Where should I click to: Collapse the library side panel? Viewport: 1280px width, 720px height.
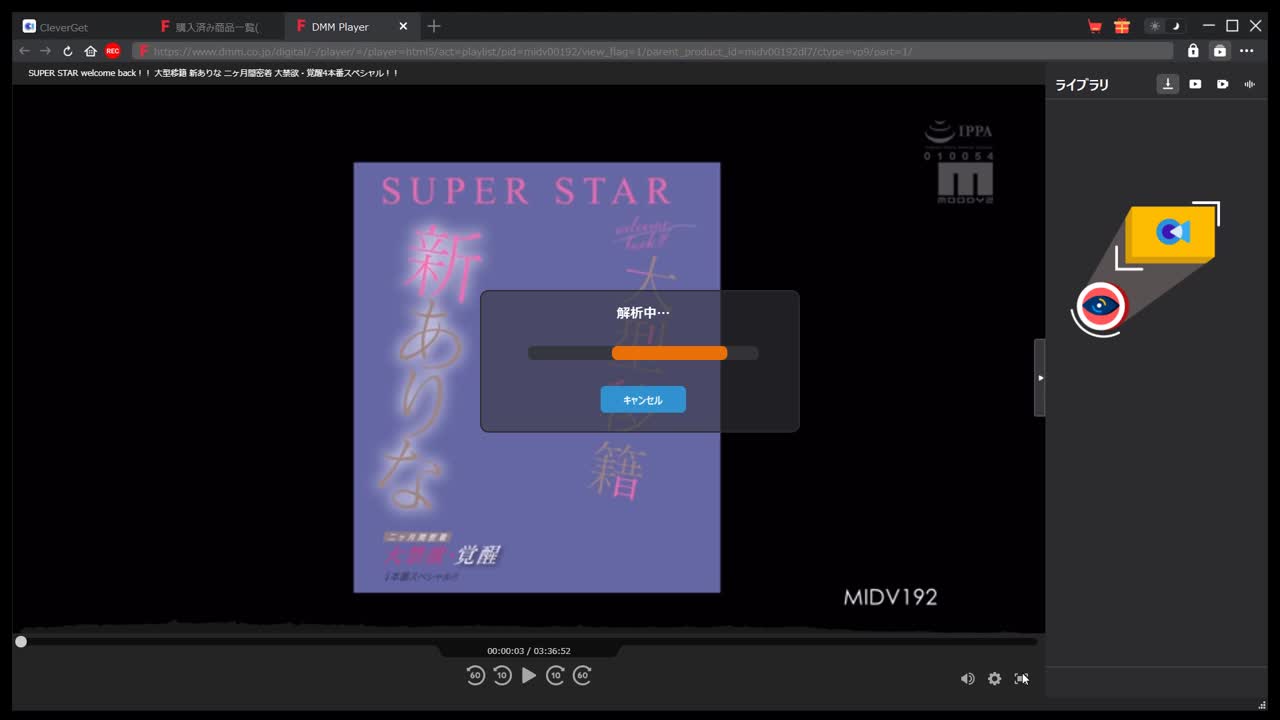pos(1040,378)
